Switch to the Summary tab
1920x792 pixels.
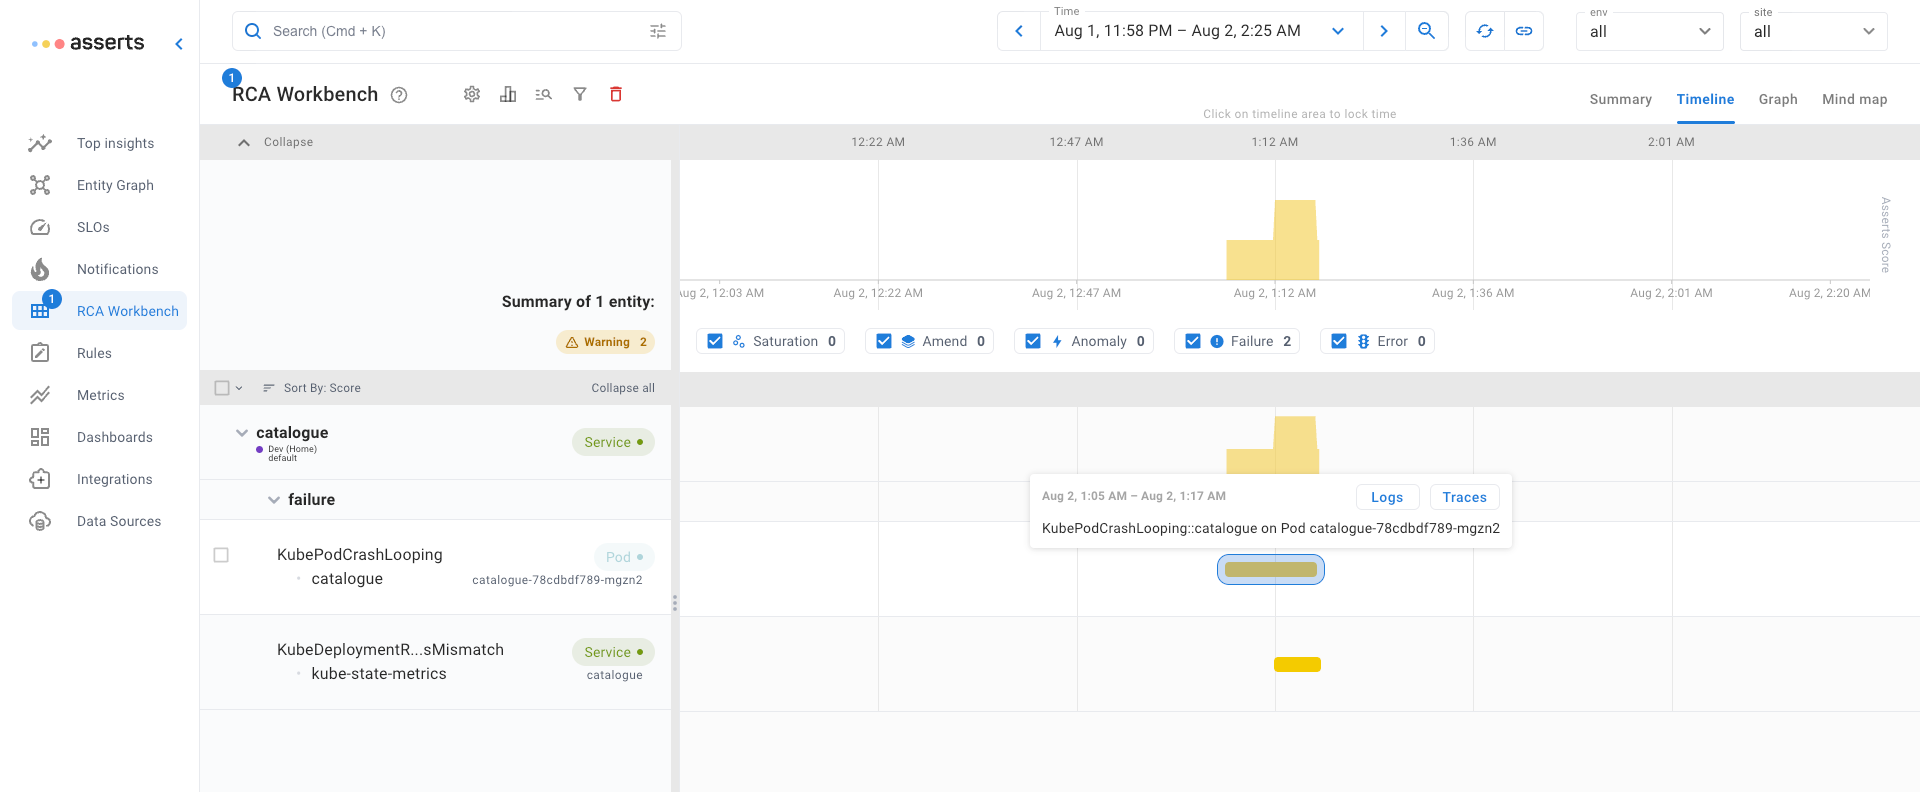pyautogui.click(x=1620, y=99)
